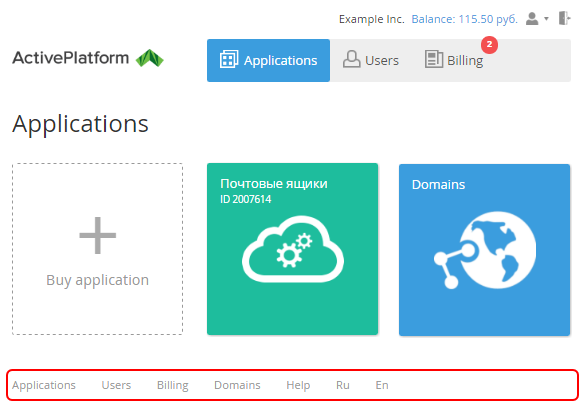The width and height of the screenshot is (584, 408).
Task: Open the Billing tab
Action: (x=454, y=60)
